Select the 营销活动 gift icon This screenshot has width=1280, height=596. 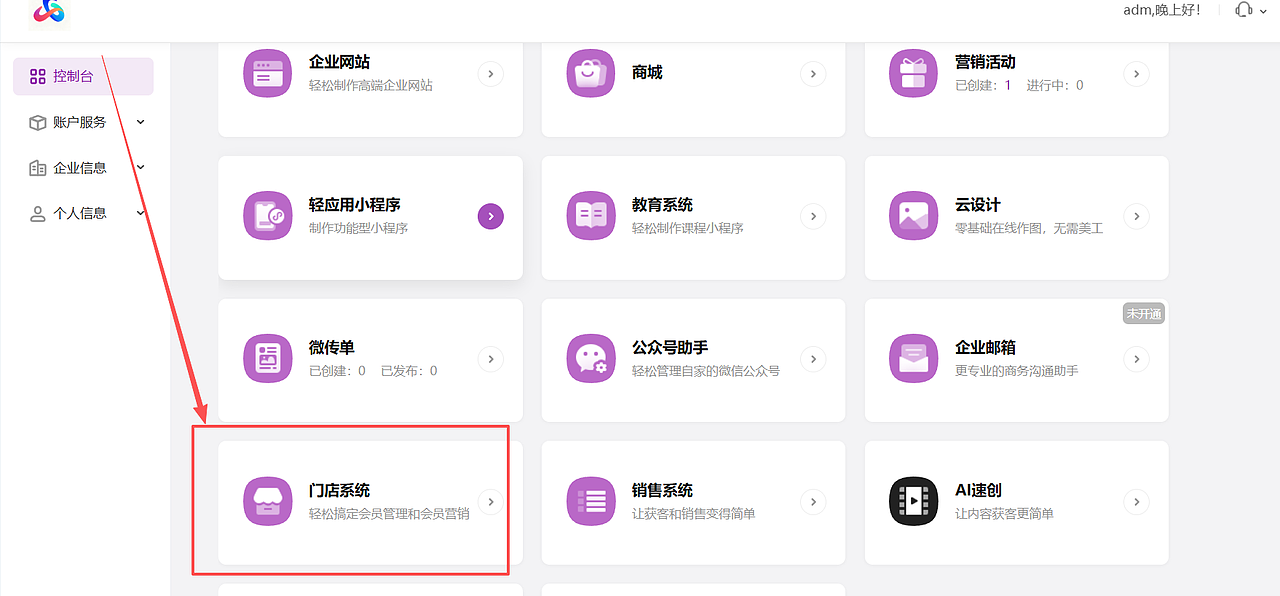(913, 73)
